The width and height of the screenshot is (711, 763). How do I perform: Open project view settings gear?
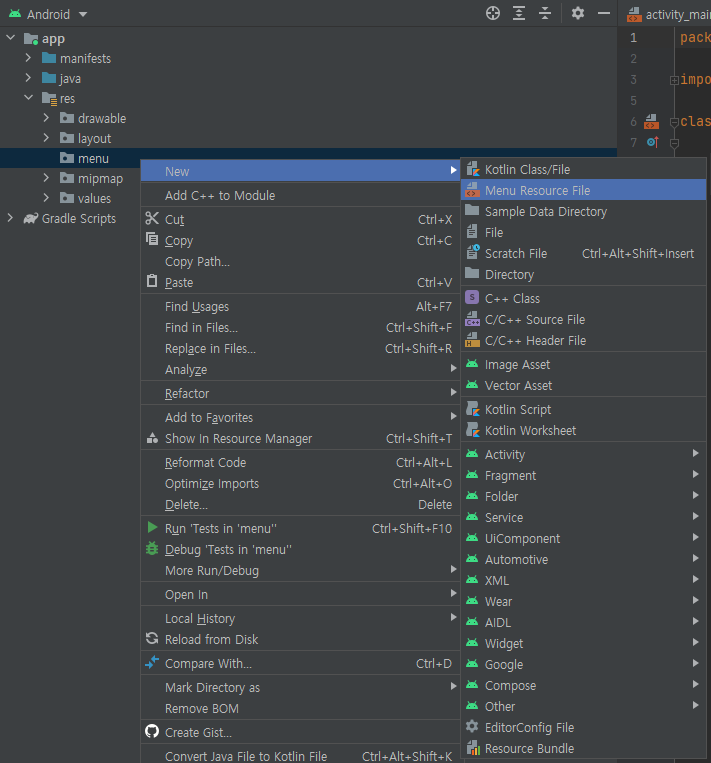(578, 13)
